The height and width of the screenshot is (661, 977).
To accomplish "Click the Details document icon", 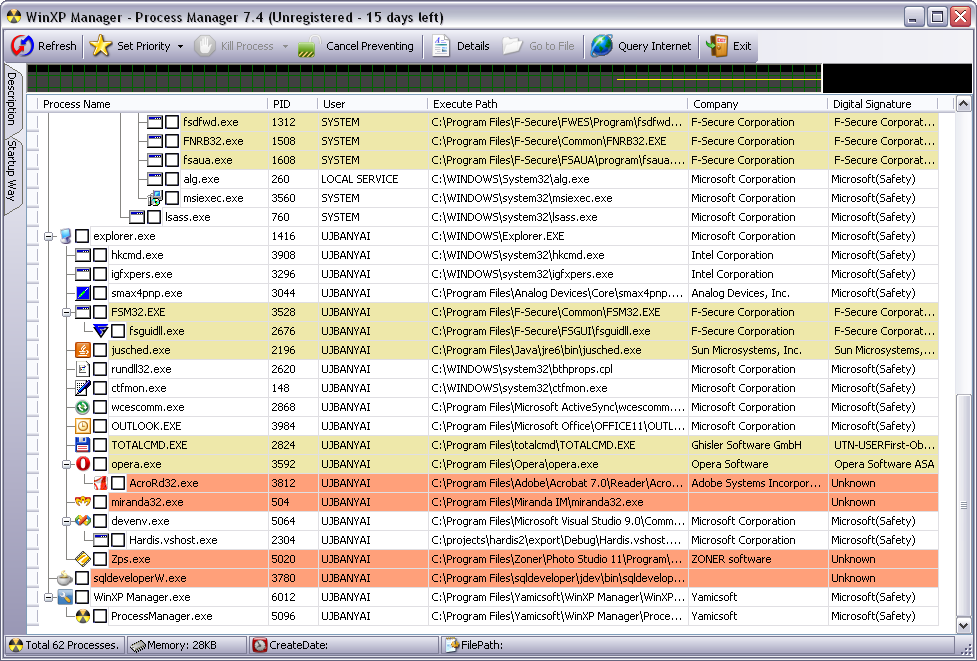I will pyautogui.click(x=441, y=46).
